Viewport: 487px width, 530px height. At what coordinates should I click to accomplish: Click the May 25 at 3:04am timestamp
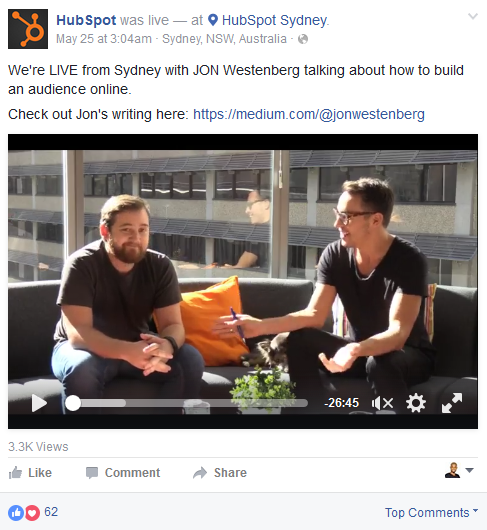[104, 39]
